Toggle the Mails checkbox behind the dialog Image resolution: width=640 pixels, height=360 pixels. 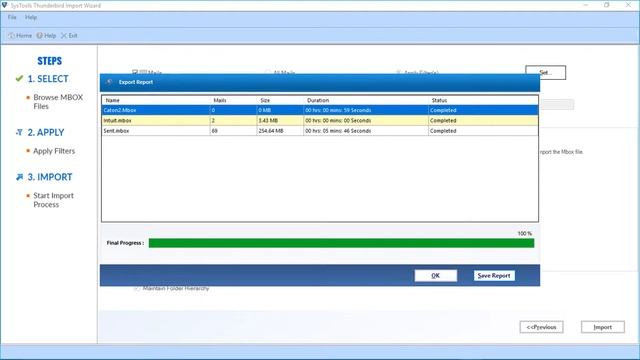click(x=135, y=72)
